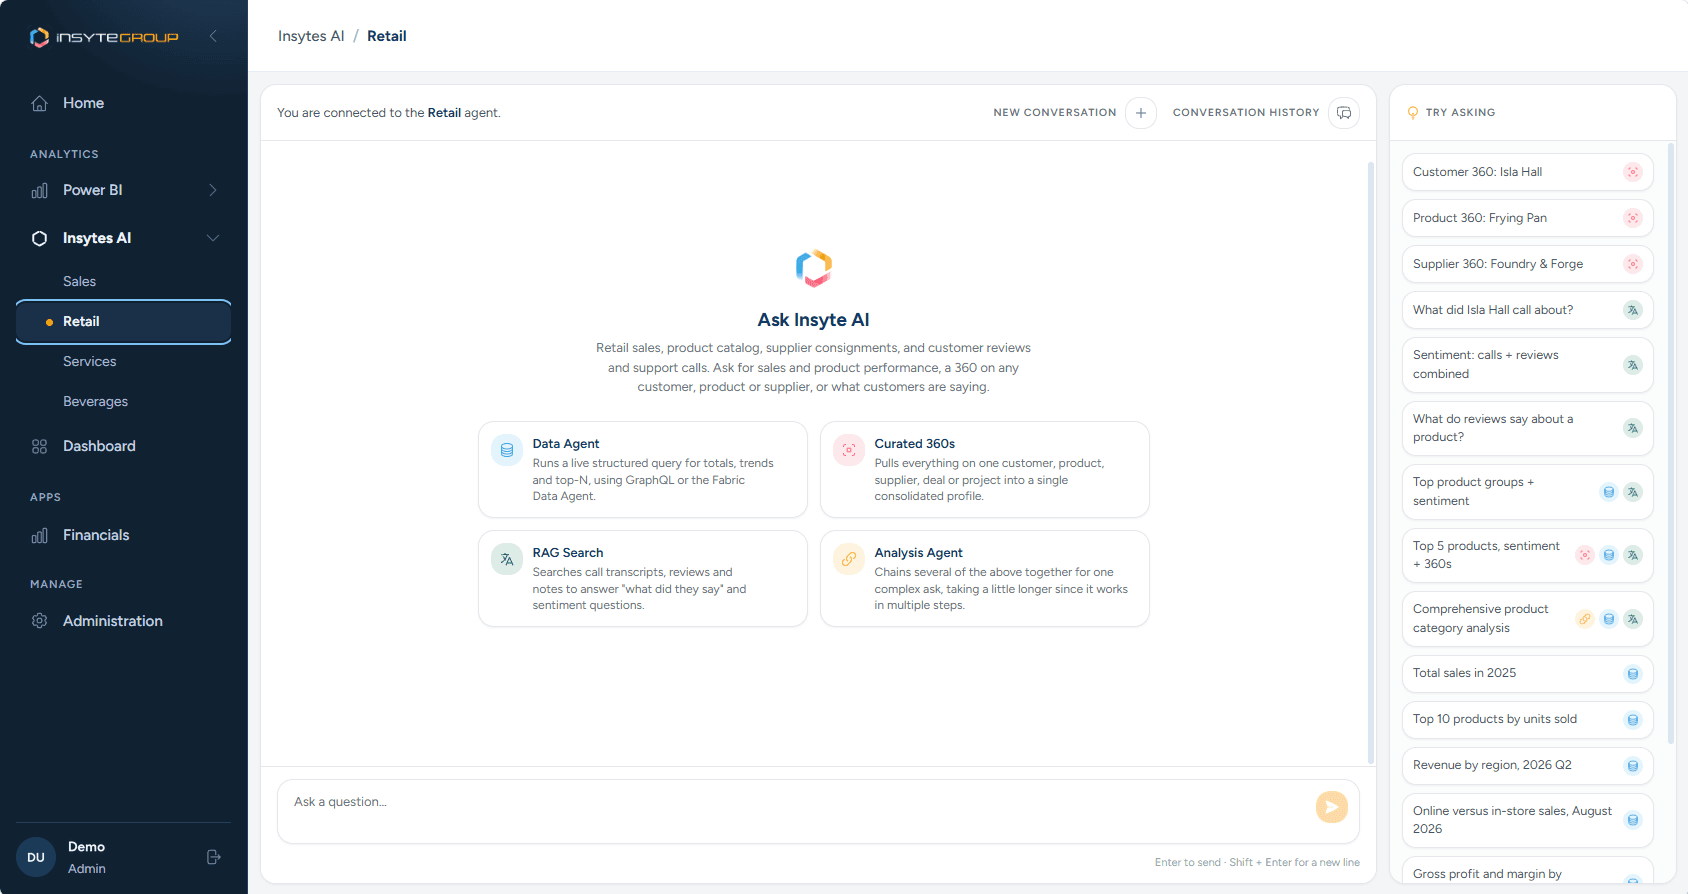Select the Retail agent menu item
Screen dimensions: 1688x894
tap(124, 322)
